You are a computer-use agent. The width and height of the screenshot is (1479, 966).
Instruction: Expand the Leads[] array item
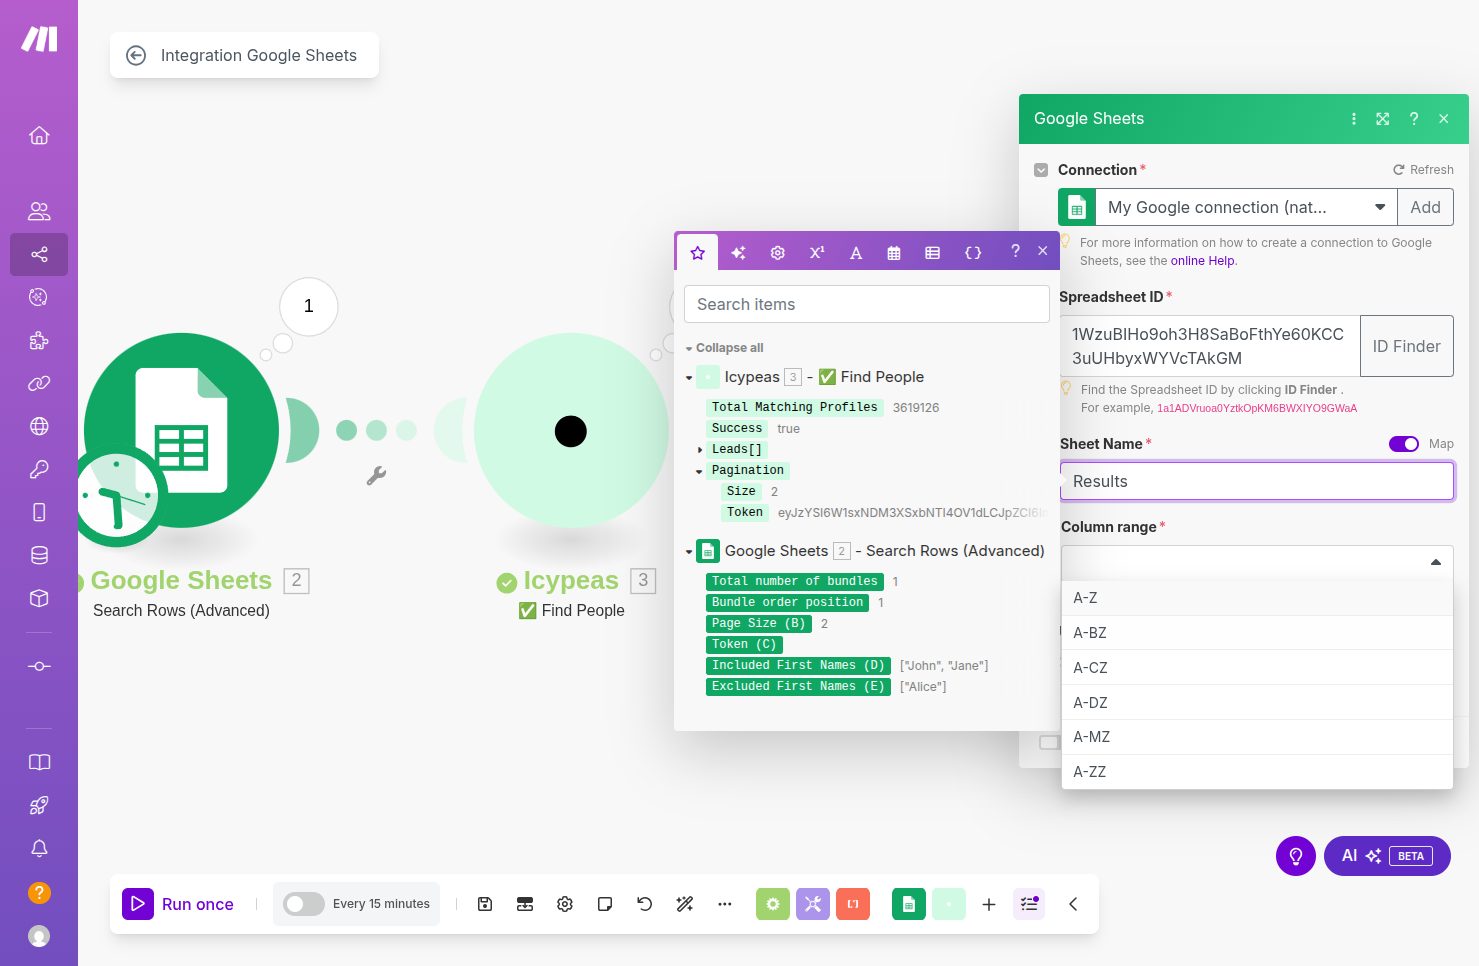click(x=700, y=450)
